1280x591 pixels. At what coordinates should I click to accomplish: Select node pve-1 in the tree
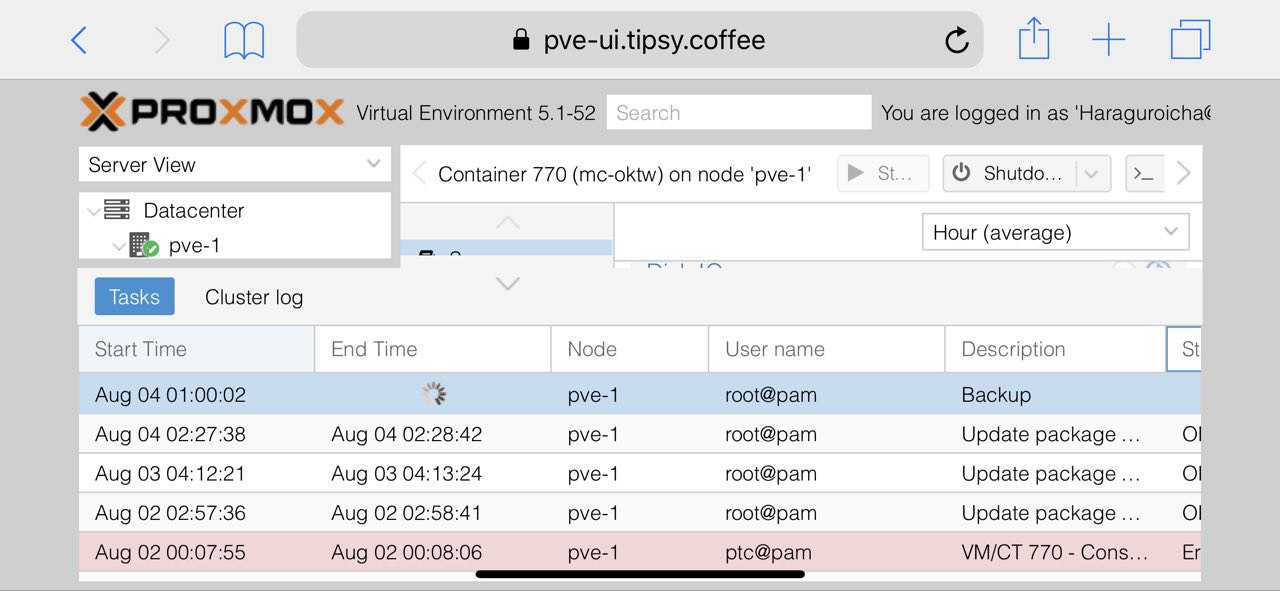[x=194, y=246]
